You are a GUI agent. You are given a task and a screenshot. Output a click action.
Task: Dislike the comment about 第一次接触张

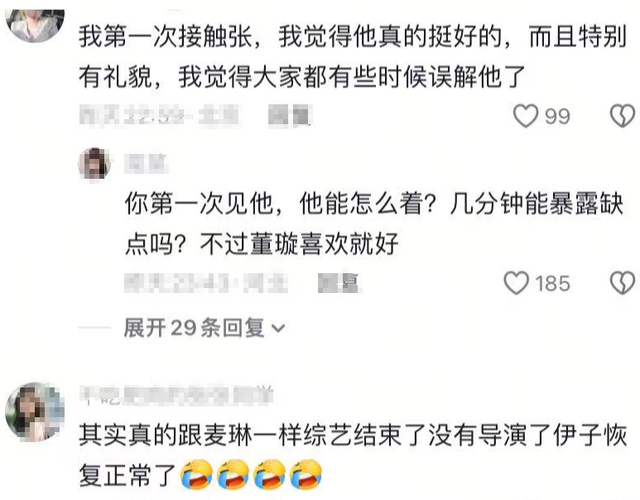point(622,116)
